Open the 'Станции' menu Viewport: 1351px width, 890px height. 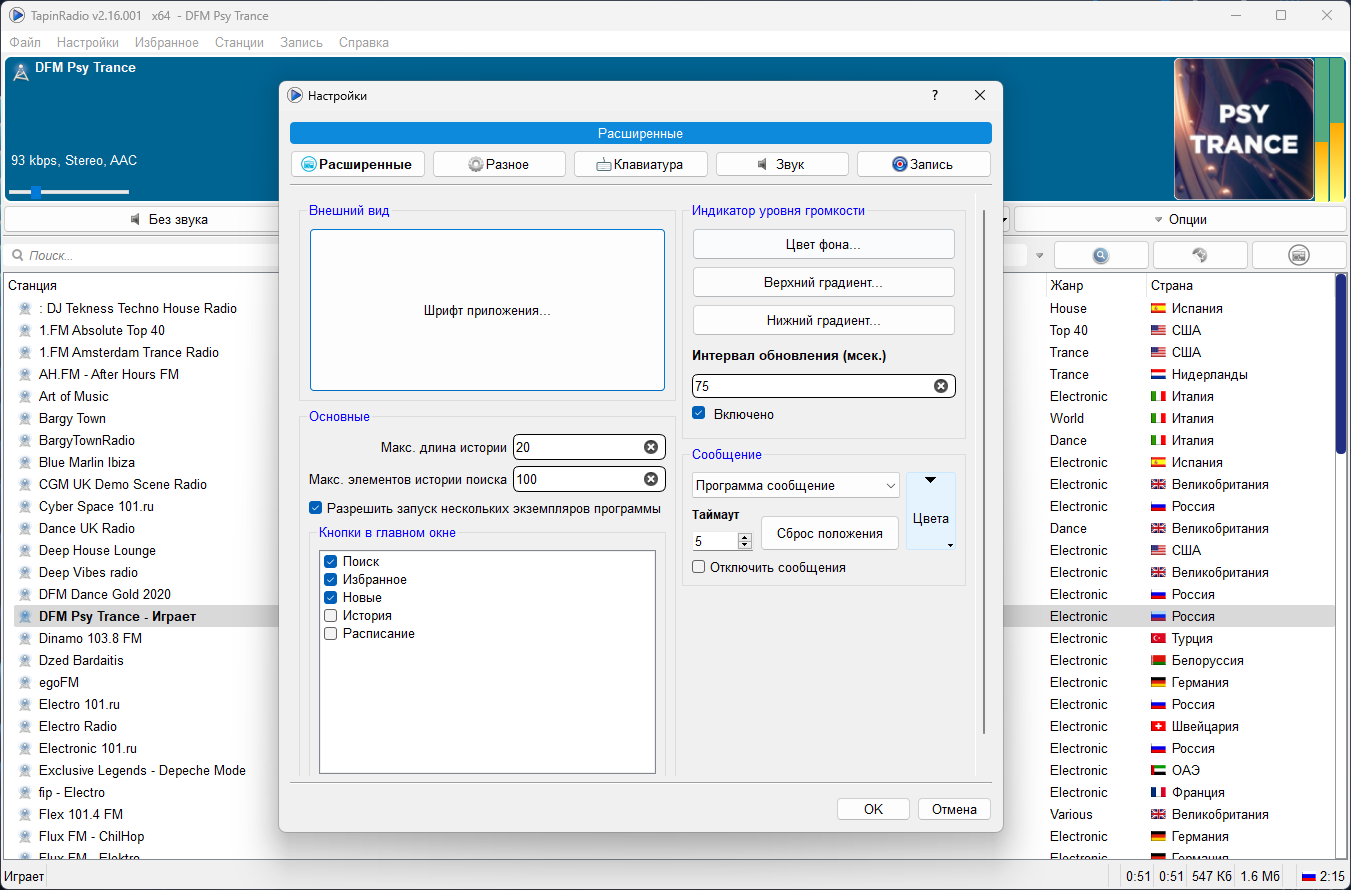(239, 42)
